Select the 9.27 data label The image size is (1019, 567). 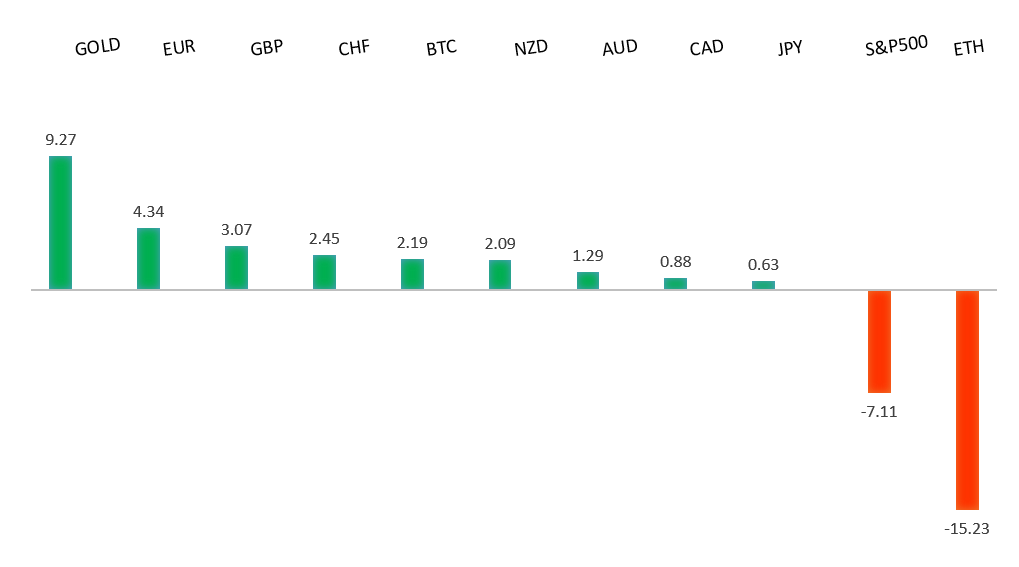coord(60,140)
